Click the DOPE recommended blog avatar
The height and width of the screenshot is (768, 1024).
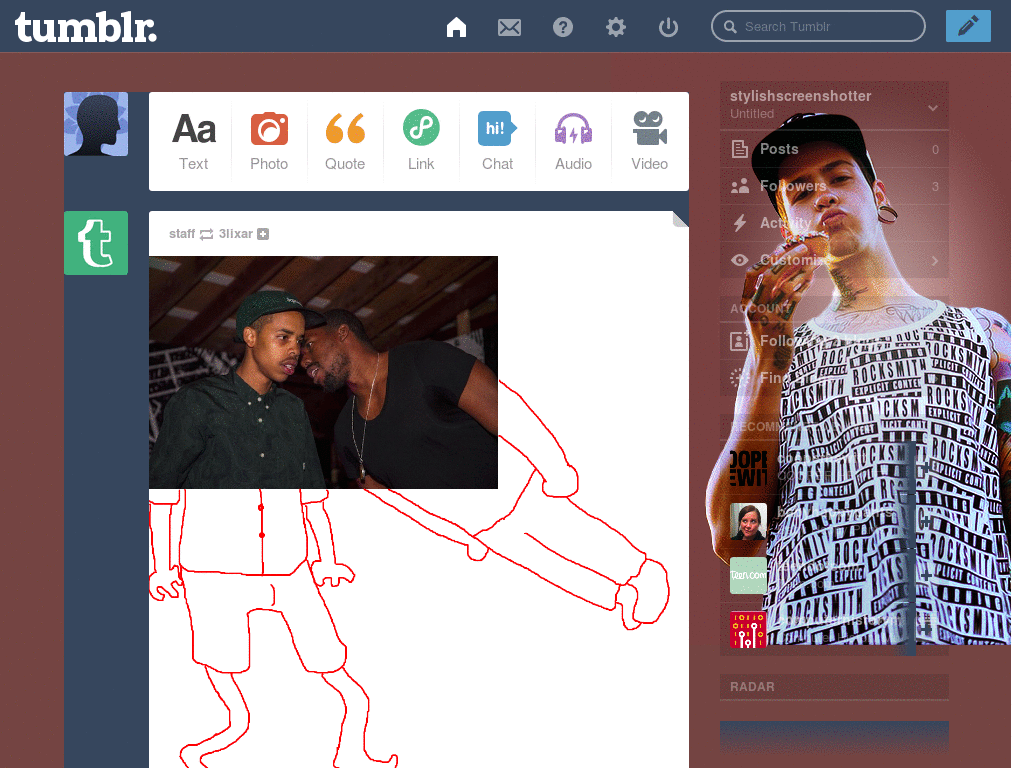tap(748, 468)
